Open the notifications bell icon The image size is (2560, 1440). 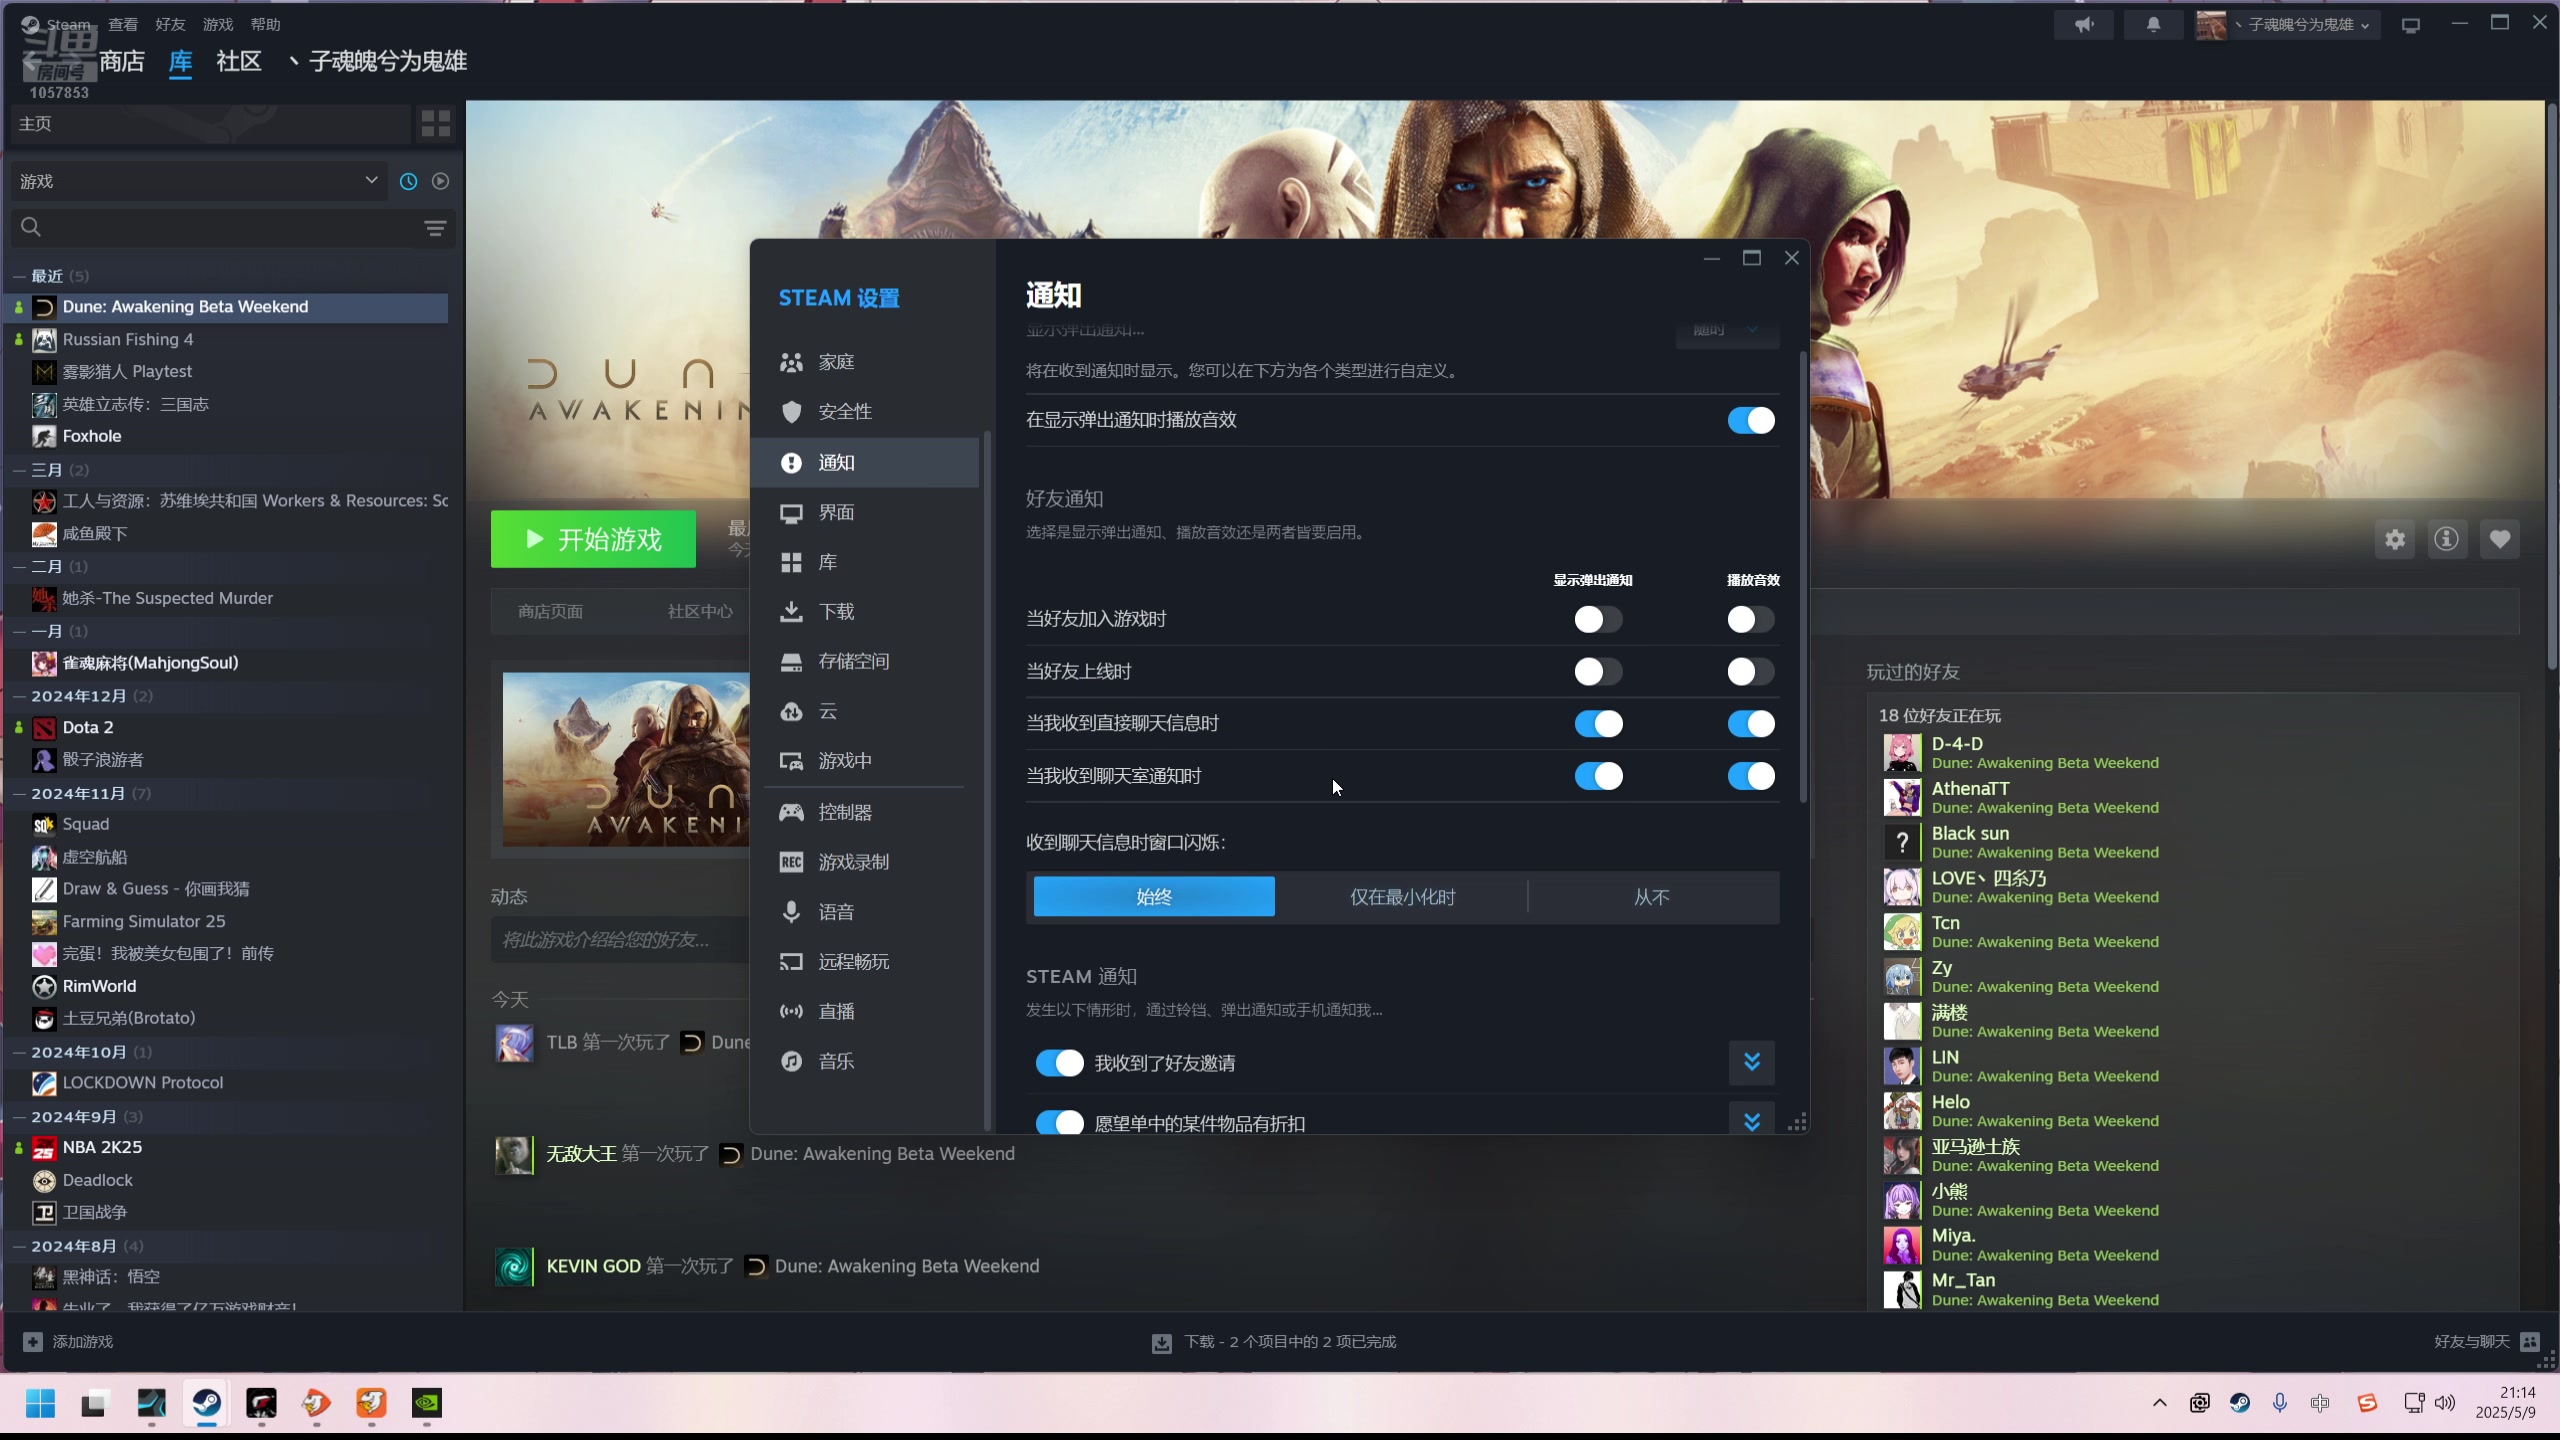(2153, 25)
